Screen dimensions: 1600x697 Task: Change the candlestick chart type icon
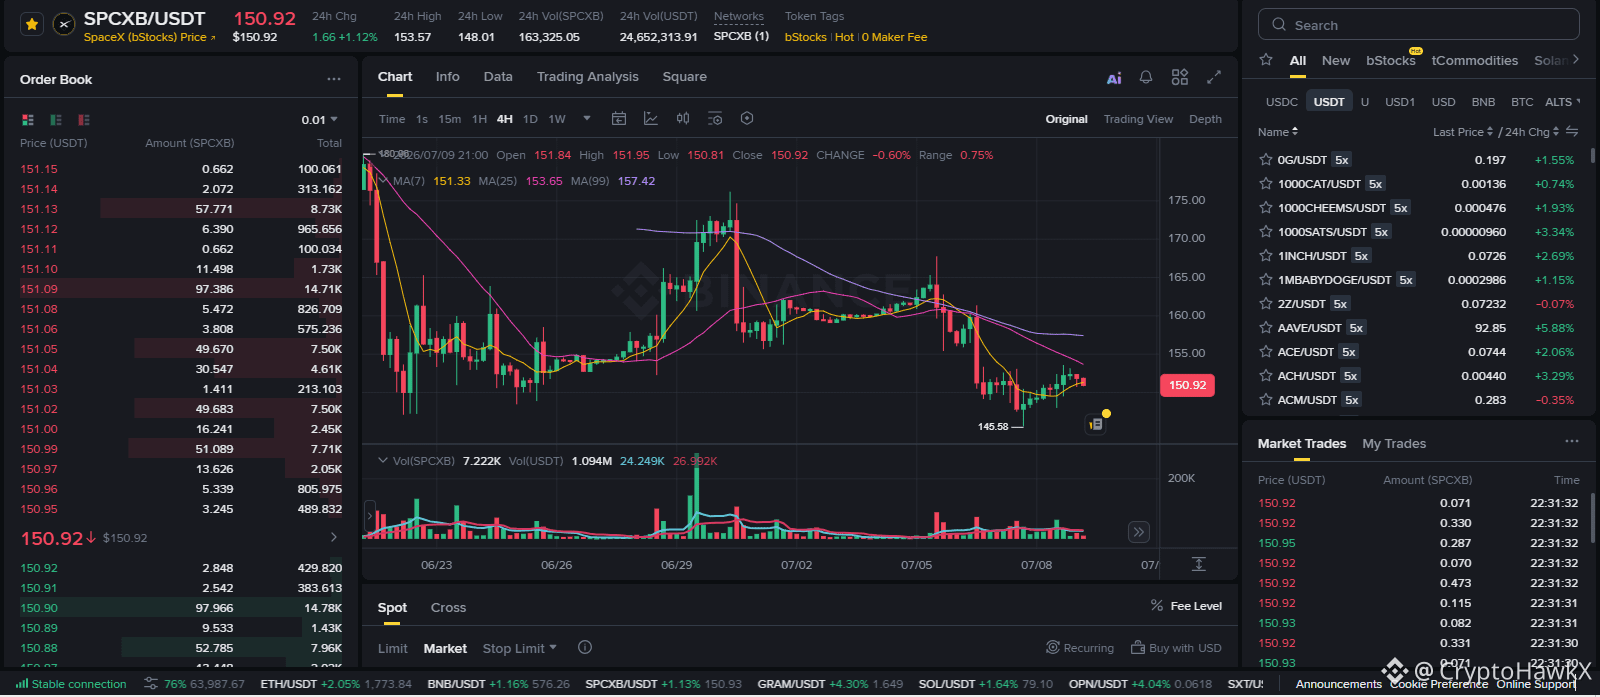click(683, 118)
